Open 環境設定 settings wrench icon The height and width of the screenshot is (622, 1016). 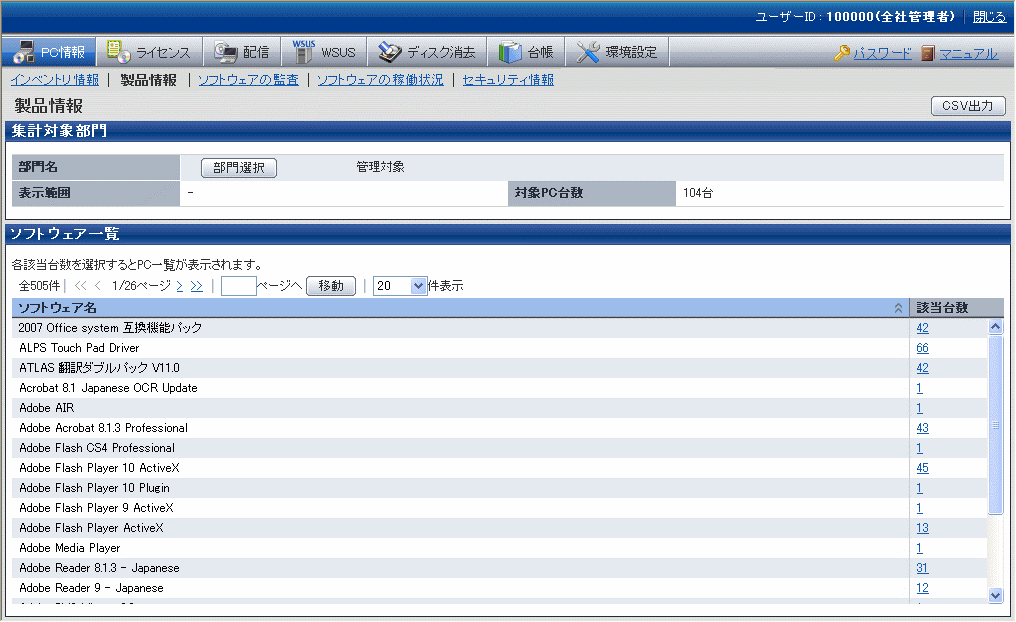tap(589, 52)
